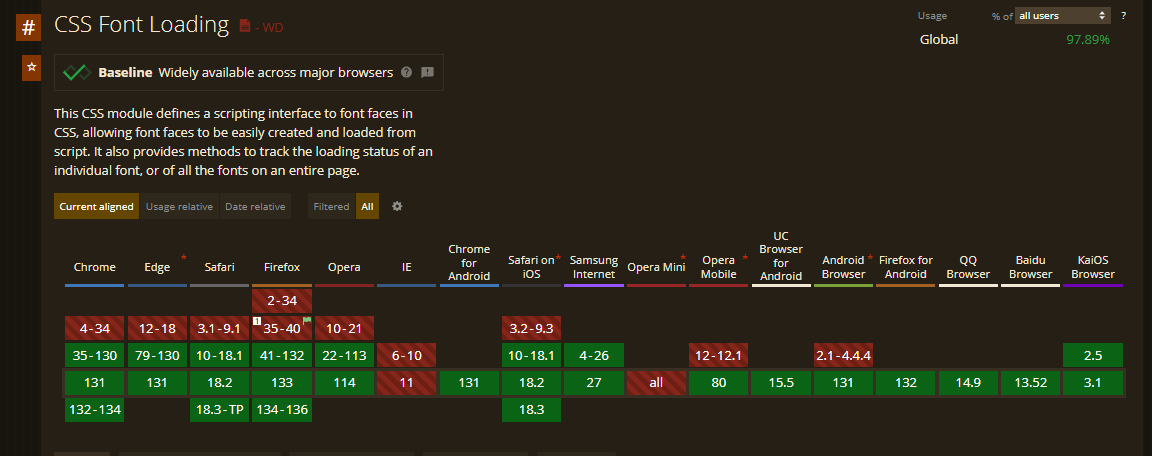Click Chrome 35-130 supported cell

95,355
